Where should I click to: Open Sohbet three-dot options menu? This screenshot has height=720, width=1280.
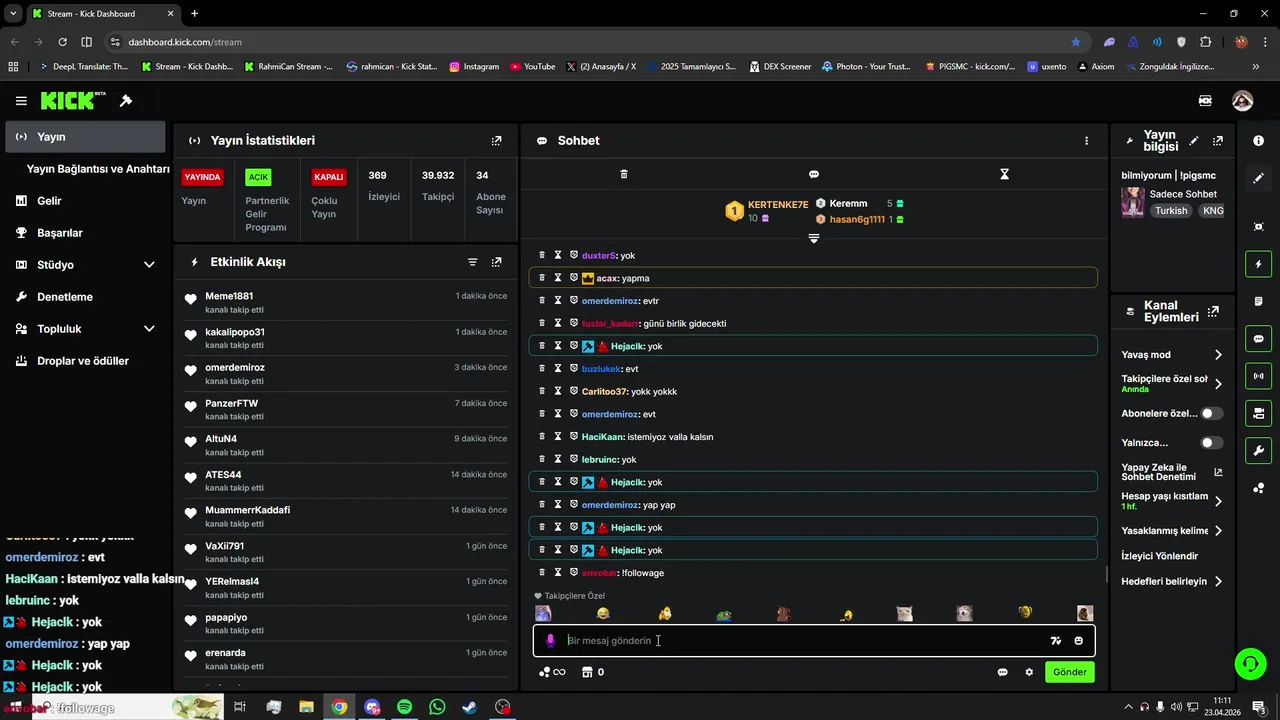click(1086, 141)
